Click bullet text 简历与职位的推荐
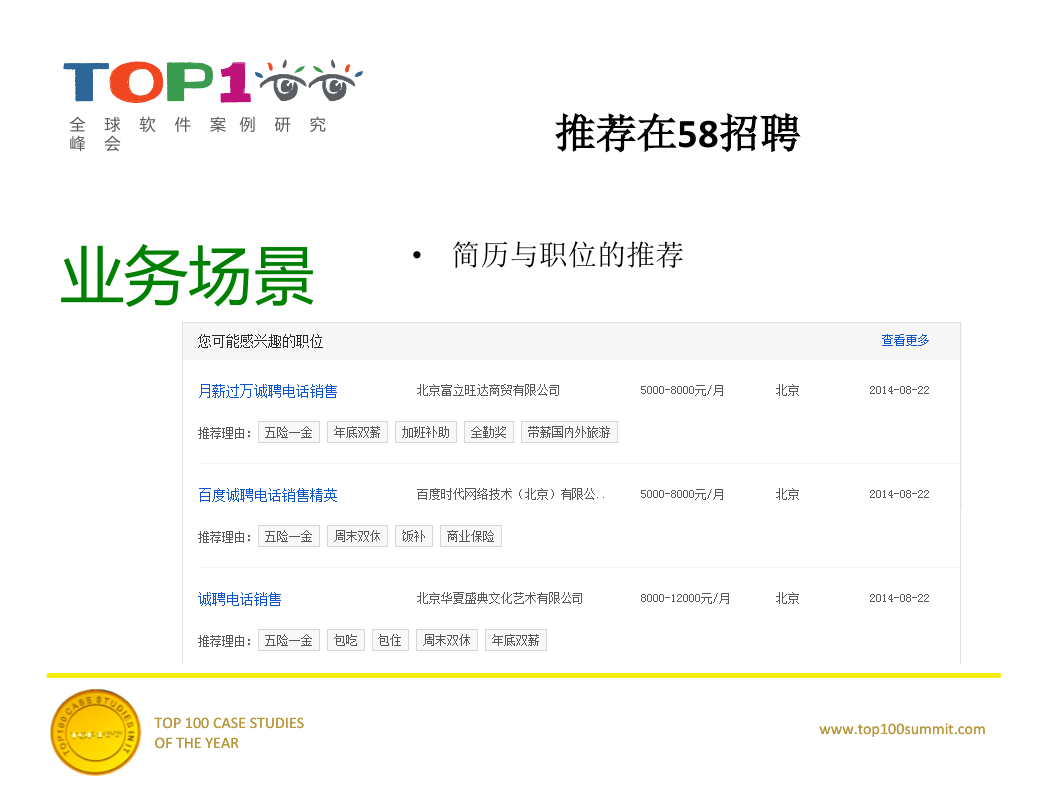 [568, 255]
